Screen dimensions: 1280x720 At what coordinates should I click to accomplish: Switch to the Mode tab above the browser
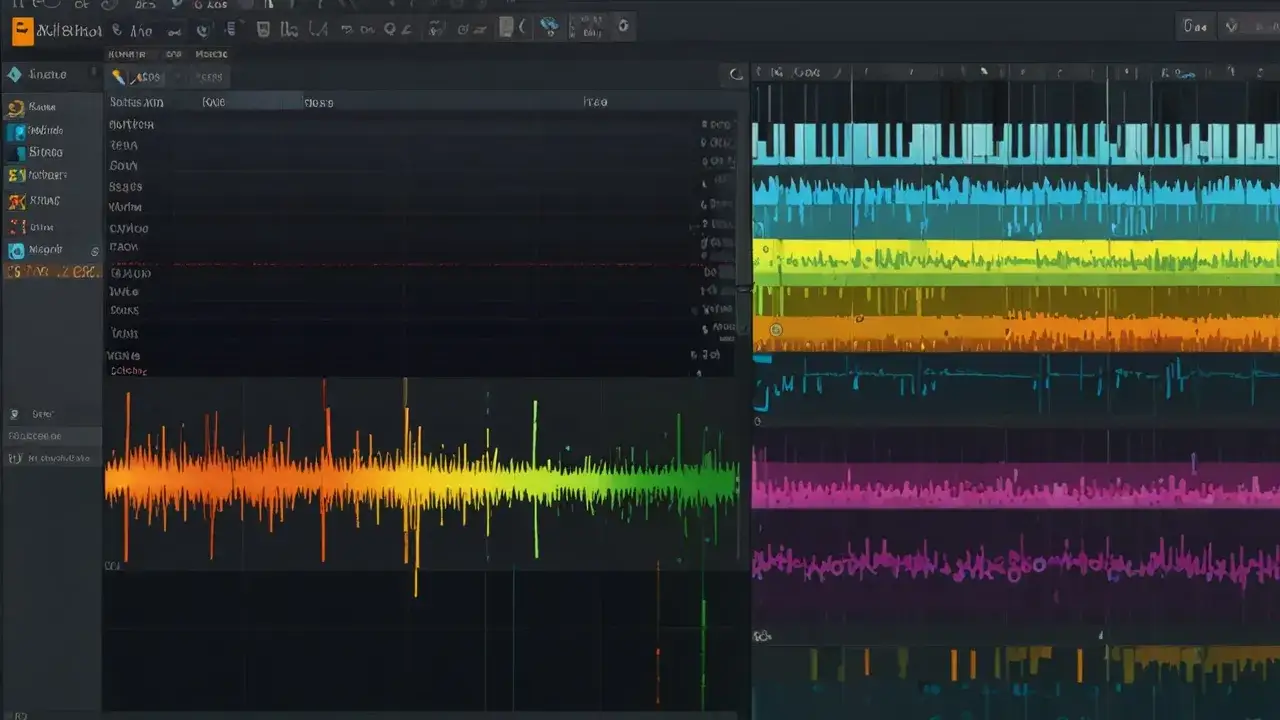213,55
